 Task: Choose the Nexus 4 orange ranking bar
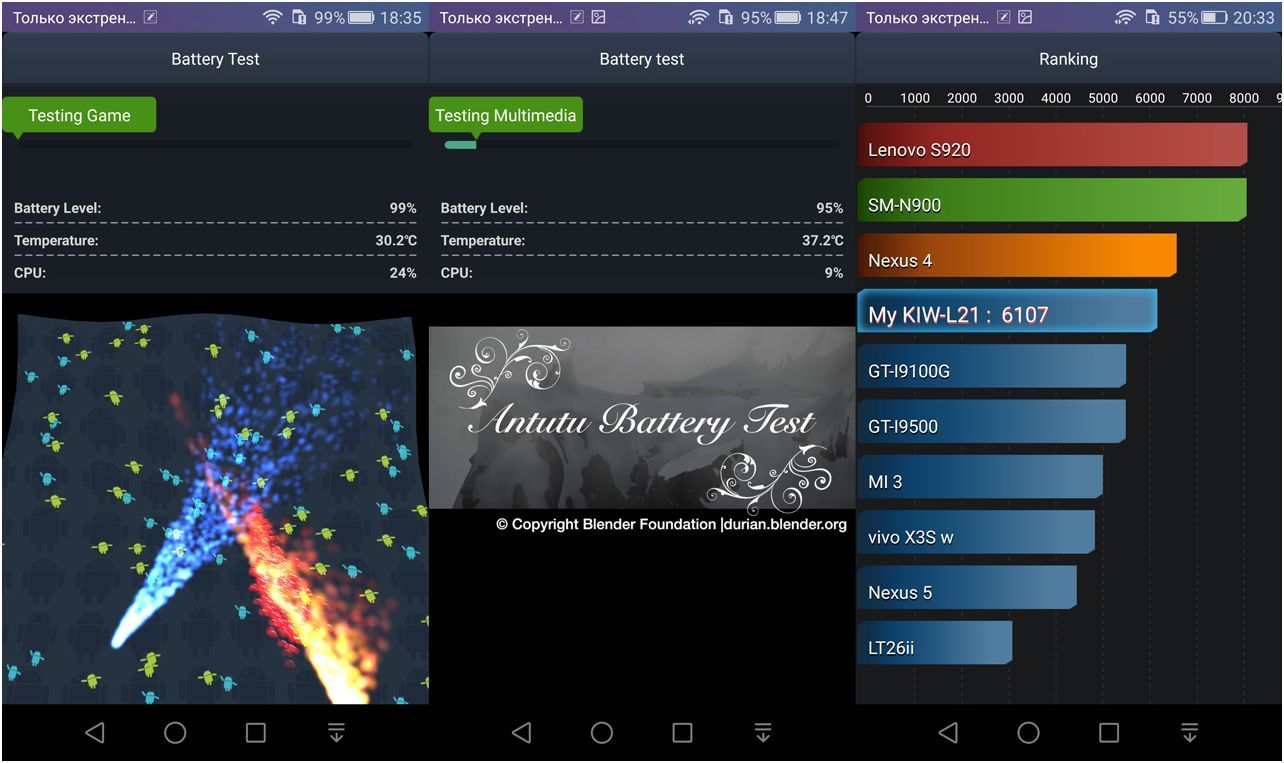[1016, 256]
